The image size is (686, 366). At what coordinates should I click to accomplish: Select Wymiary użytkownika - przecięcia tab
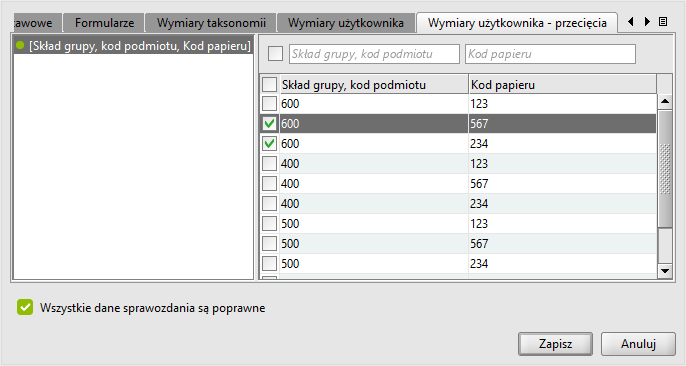[517, 23]
